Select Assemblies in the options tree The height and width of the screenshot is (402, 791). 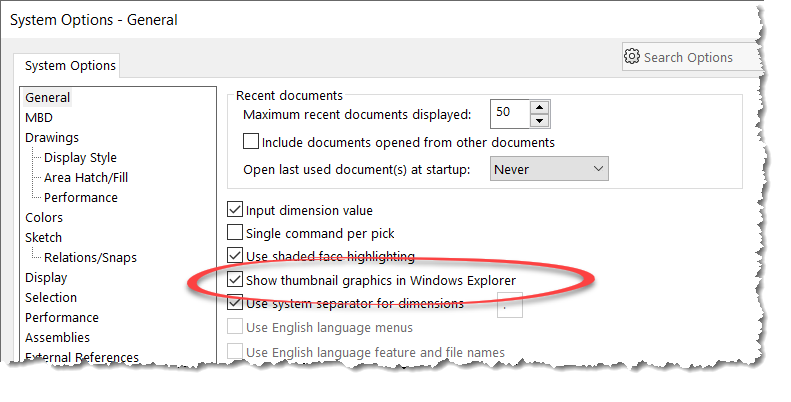coord(58,337)
